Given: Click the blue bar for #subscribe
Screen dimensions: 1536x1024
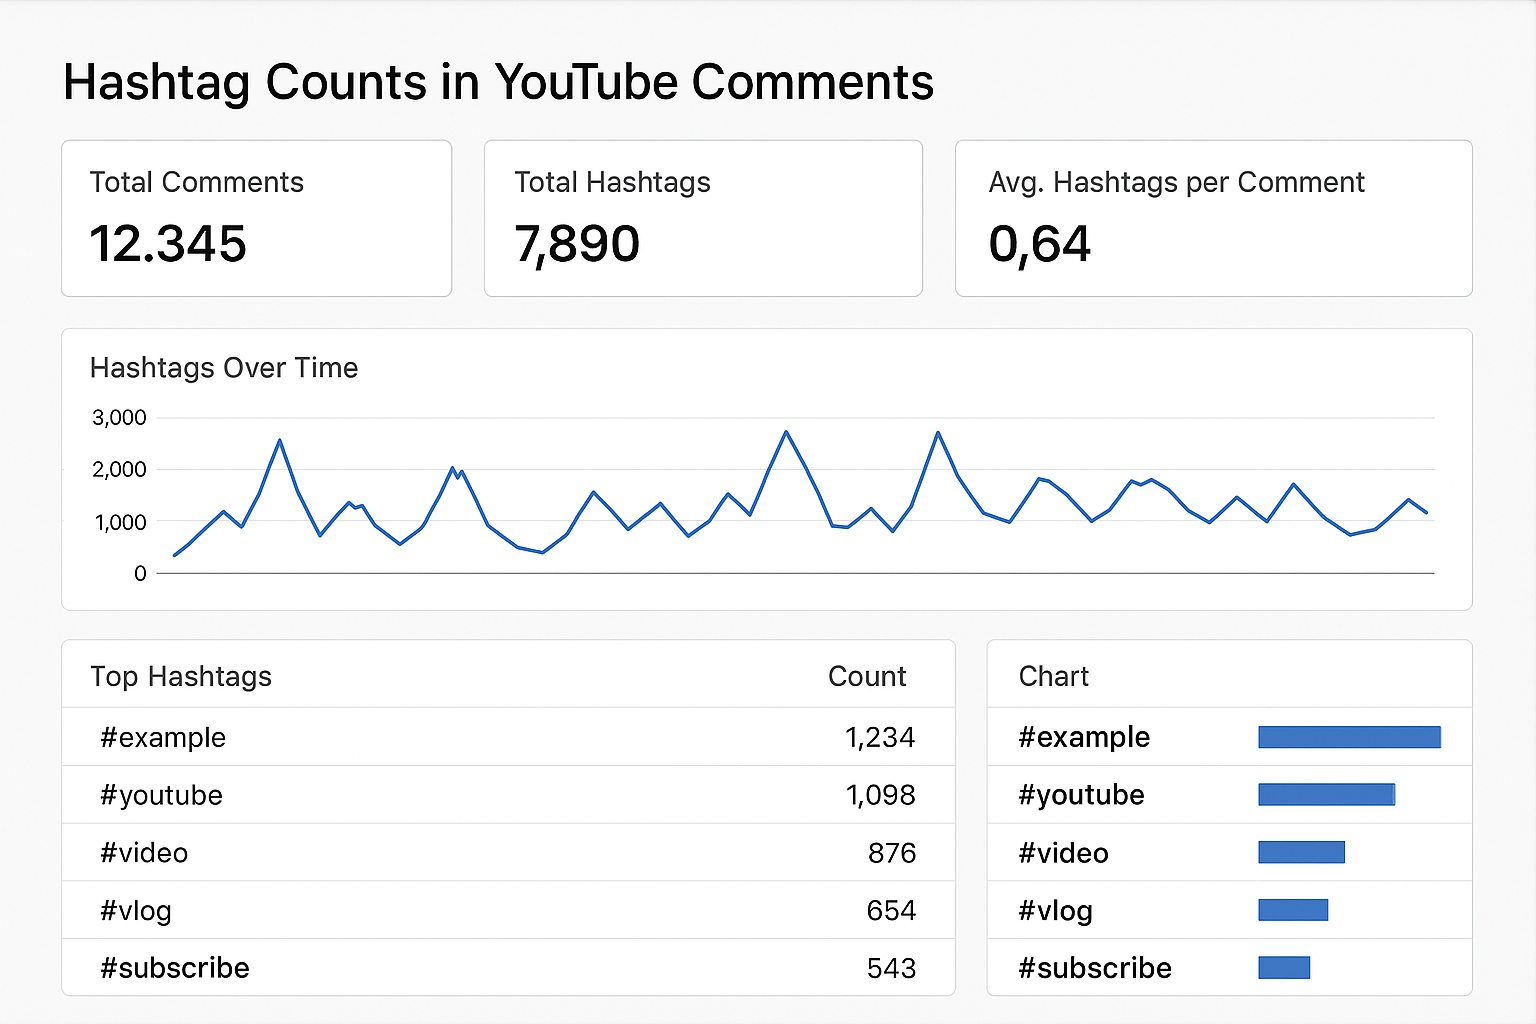Looking at the screenshot, I should click(1284, 968).
